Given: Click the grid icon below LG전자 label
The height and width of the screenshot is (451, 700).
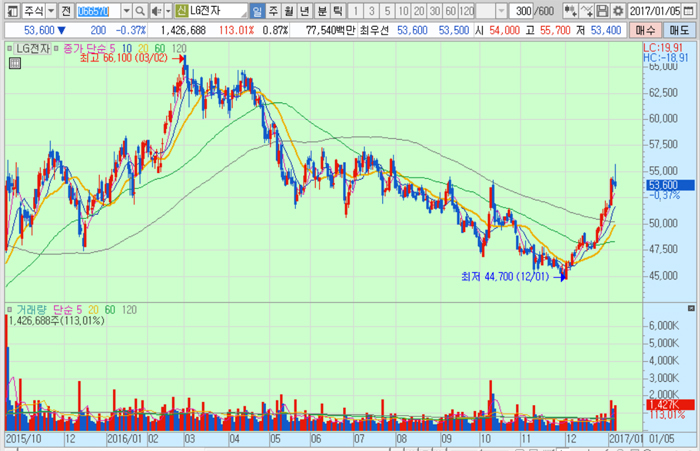Looking at the screenshot, I should click(x=15, y=62).
